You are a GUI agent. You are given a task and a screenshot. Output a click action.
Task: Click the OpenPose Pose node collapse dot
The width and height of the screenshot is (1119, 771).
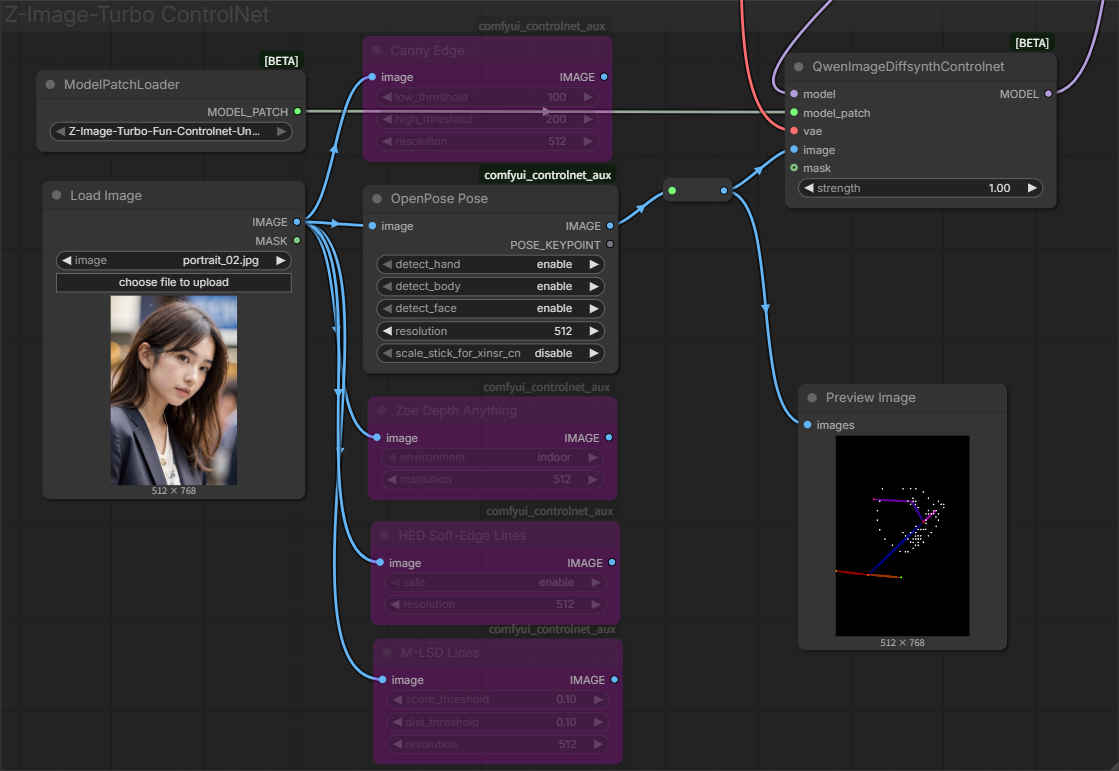coord(376,199)
